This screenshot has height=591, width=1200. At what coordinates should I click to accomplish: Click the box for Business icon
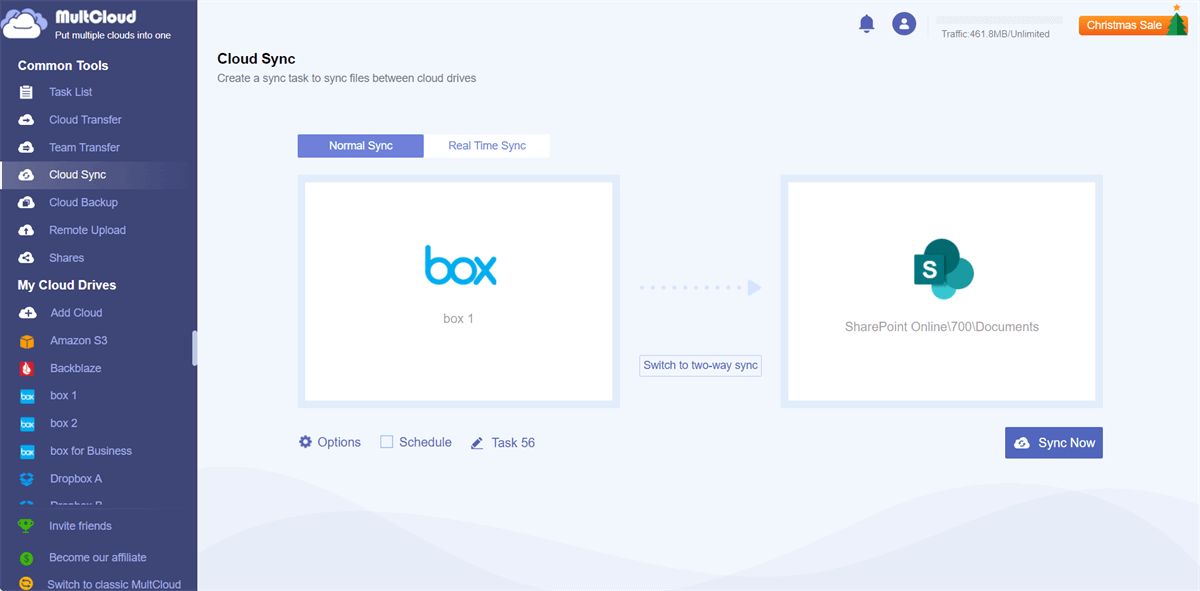click(27, 452)
